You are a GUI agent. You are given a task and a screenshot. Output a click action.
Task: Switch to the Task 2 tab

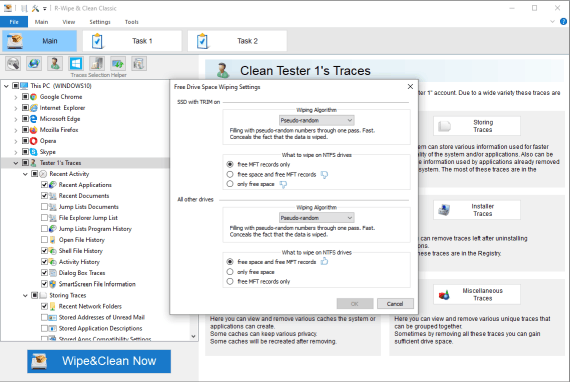pyautogui.click(x=237, y=41)
